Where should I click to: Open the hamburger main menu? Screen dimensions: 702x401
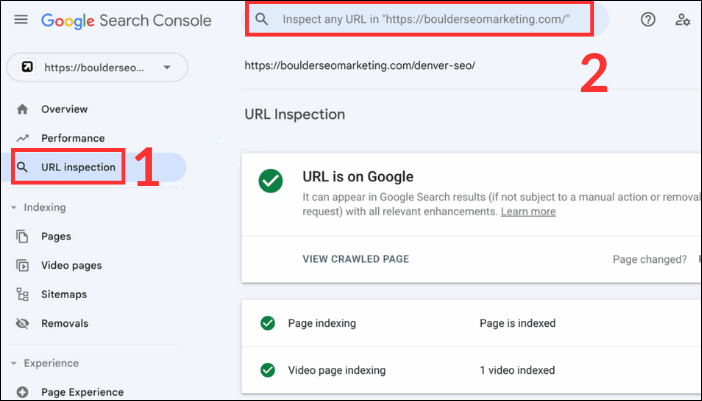pos(21,20)
